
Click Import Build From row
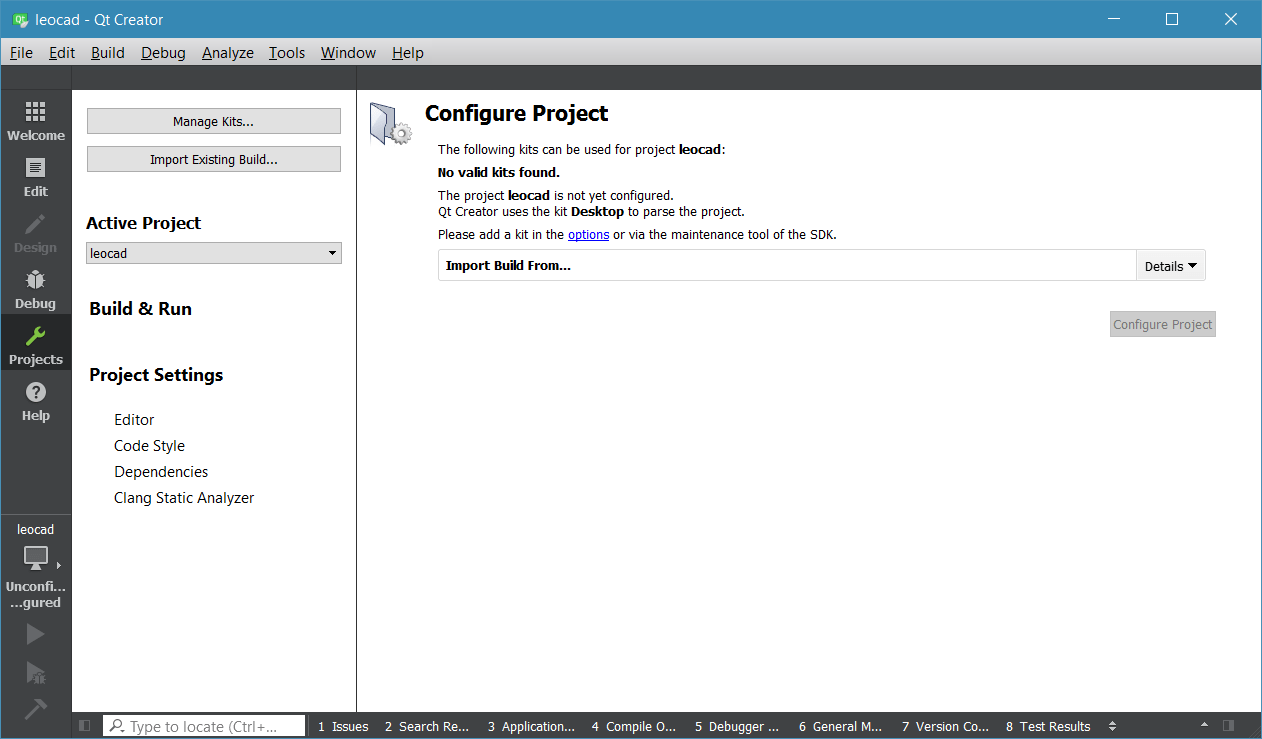[787, 266]
